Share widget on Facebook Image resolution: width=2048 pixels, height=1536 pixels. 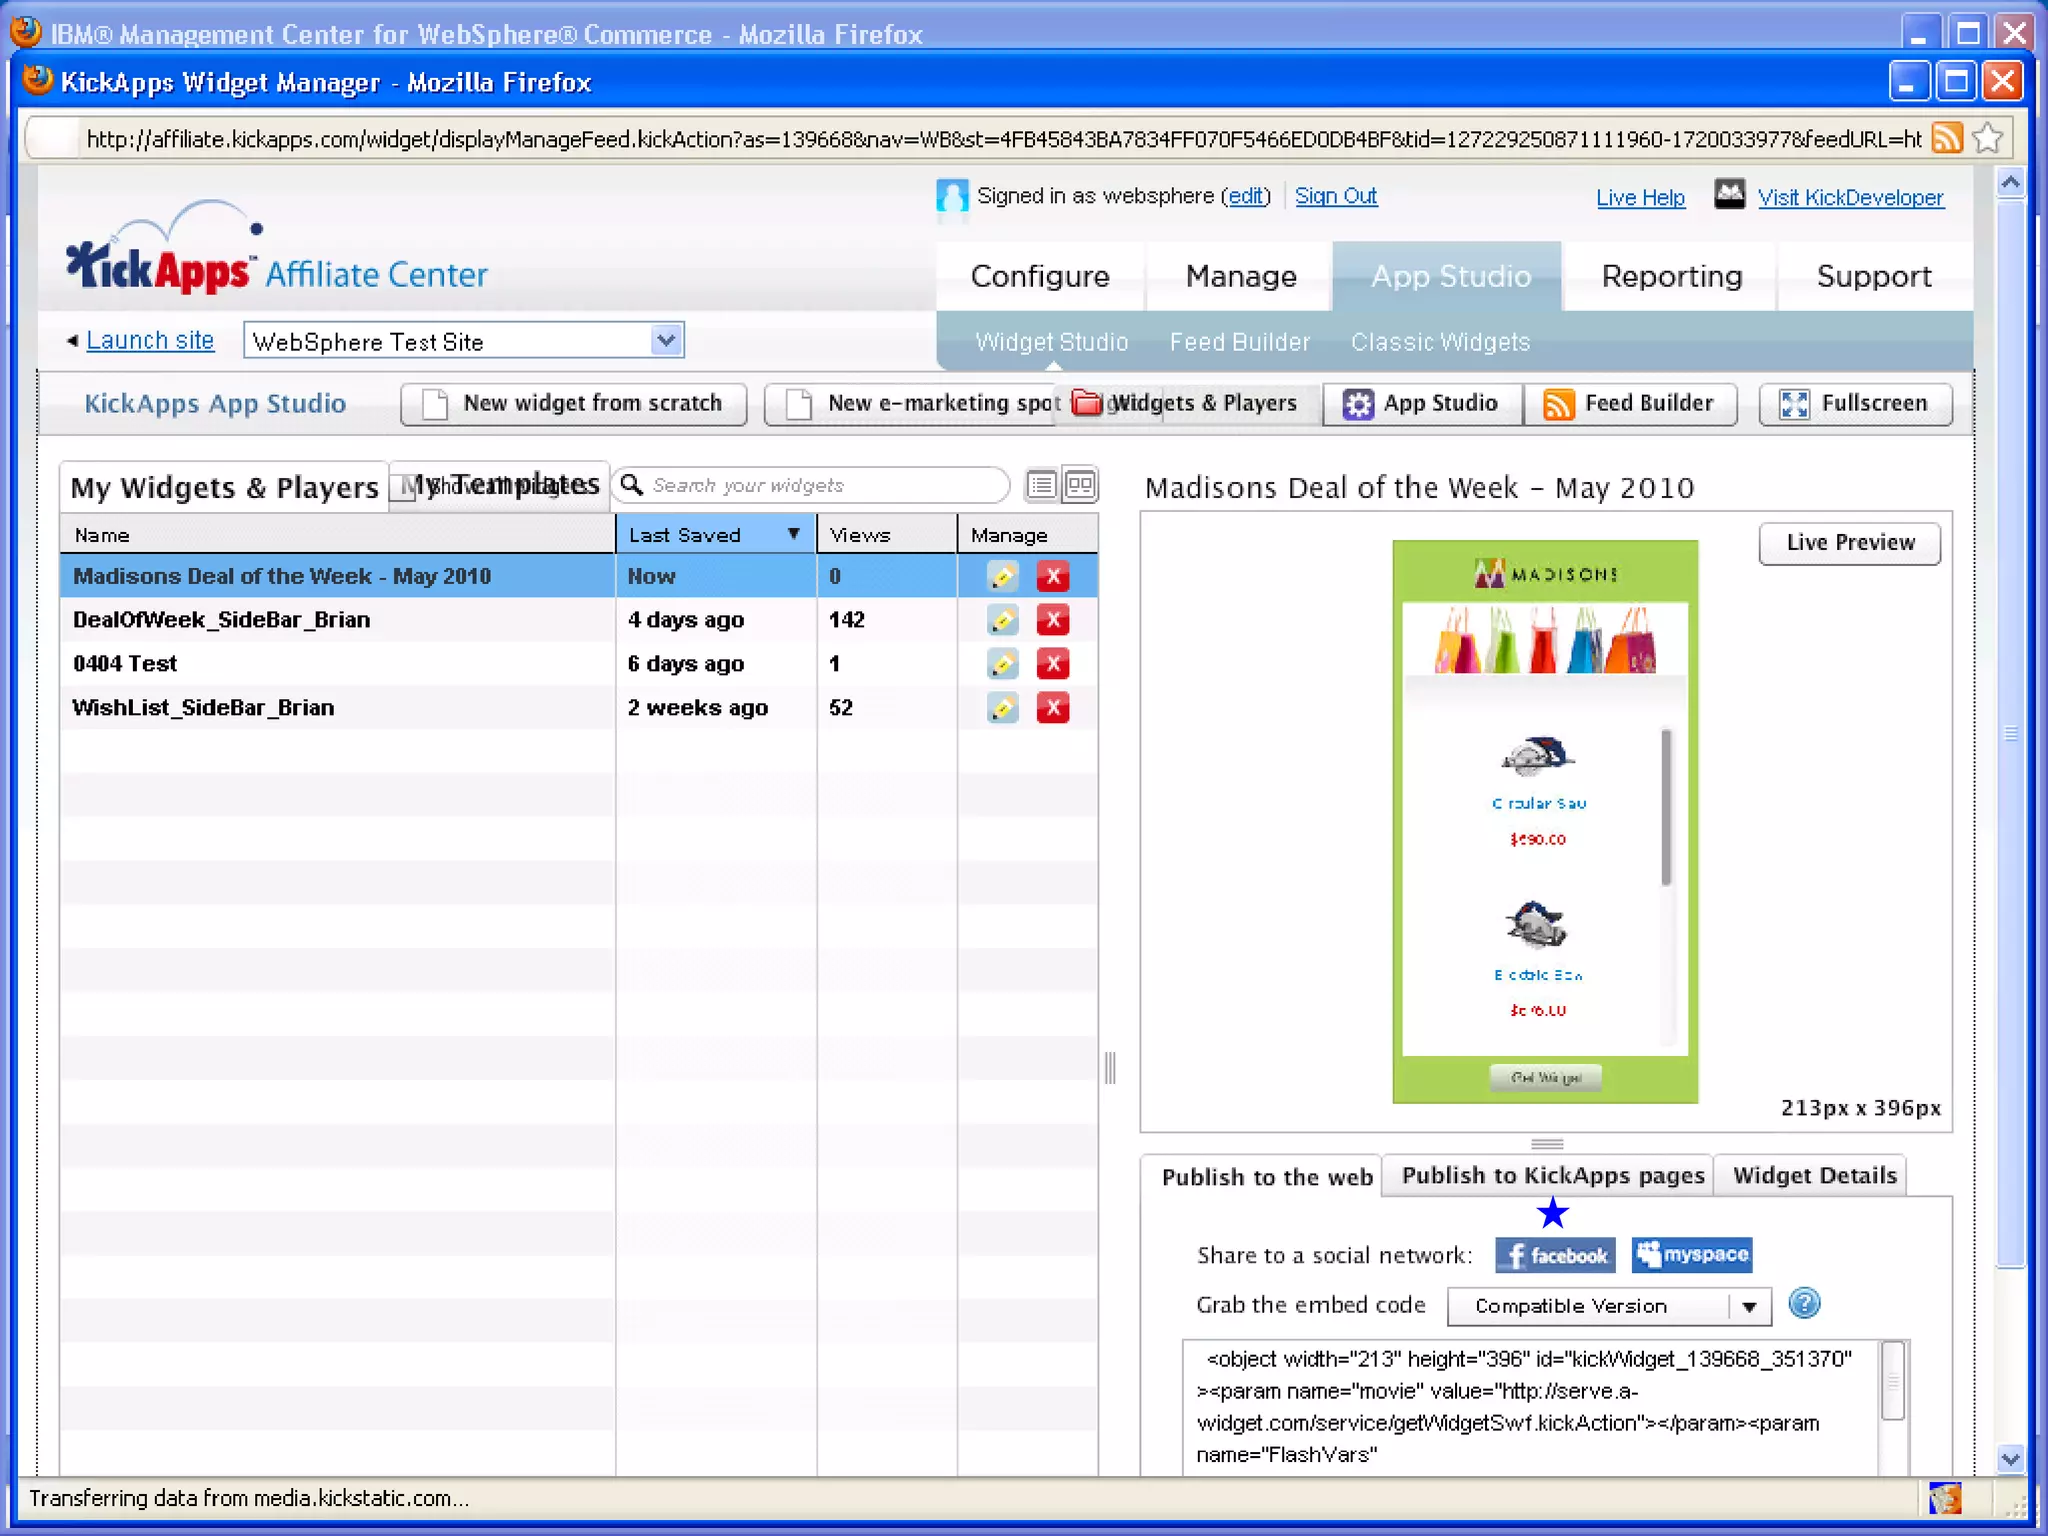(x=1555, y=1255)
